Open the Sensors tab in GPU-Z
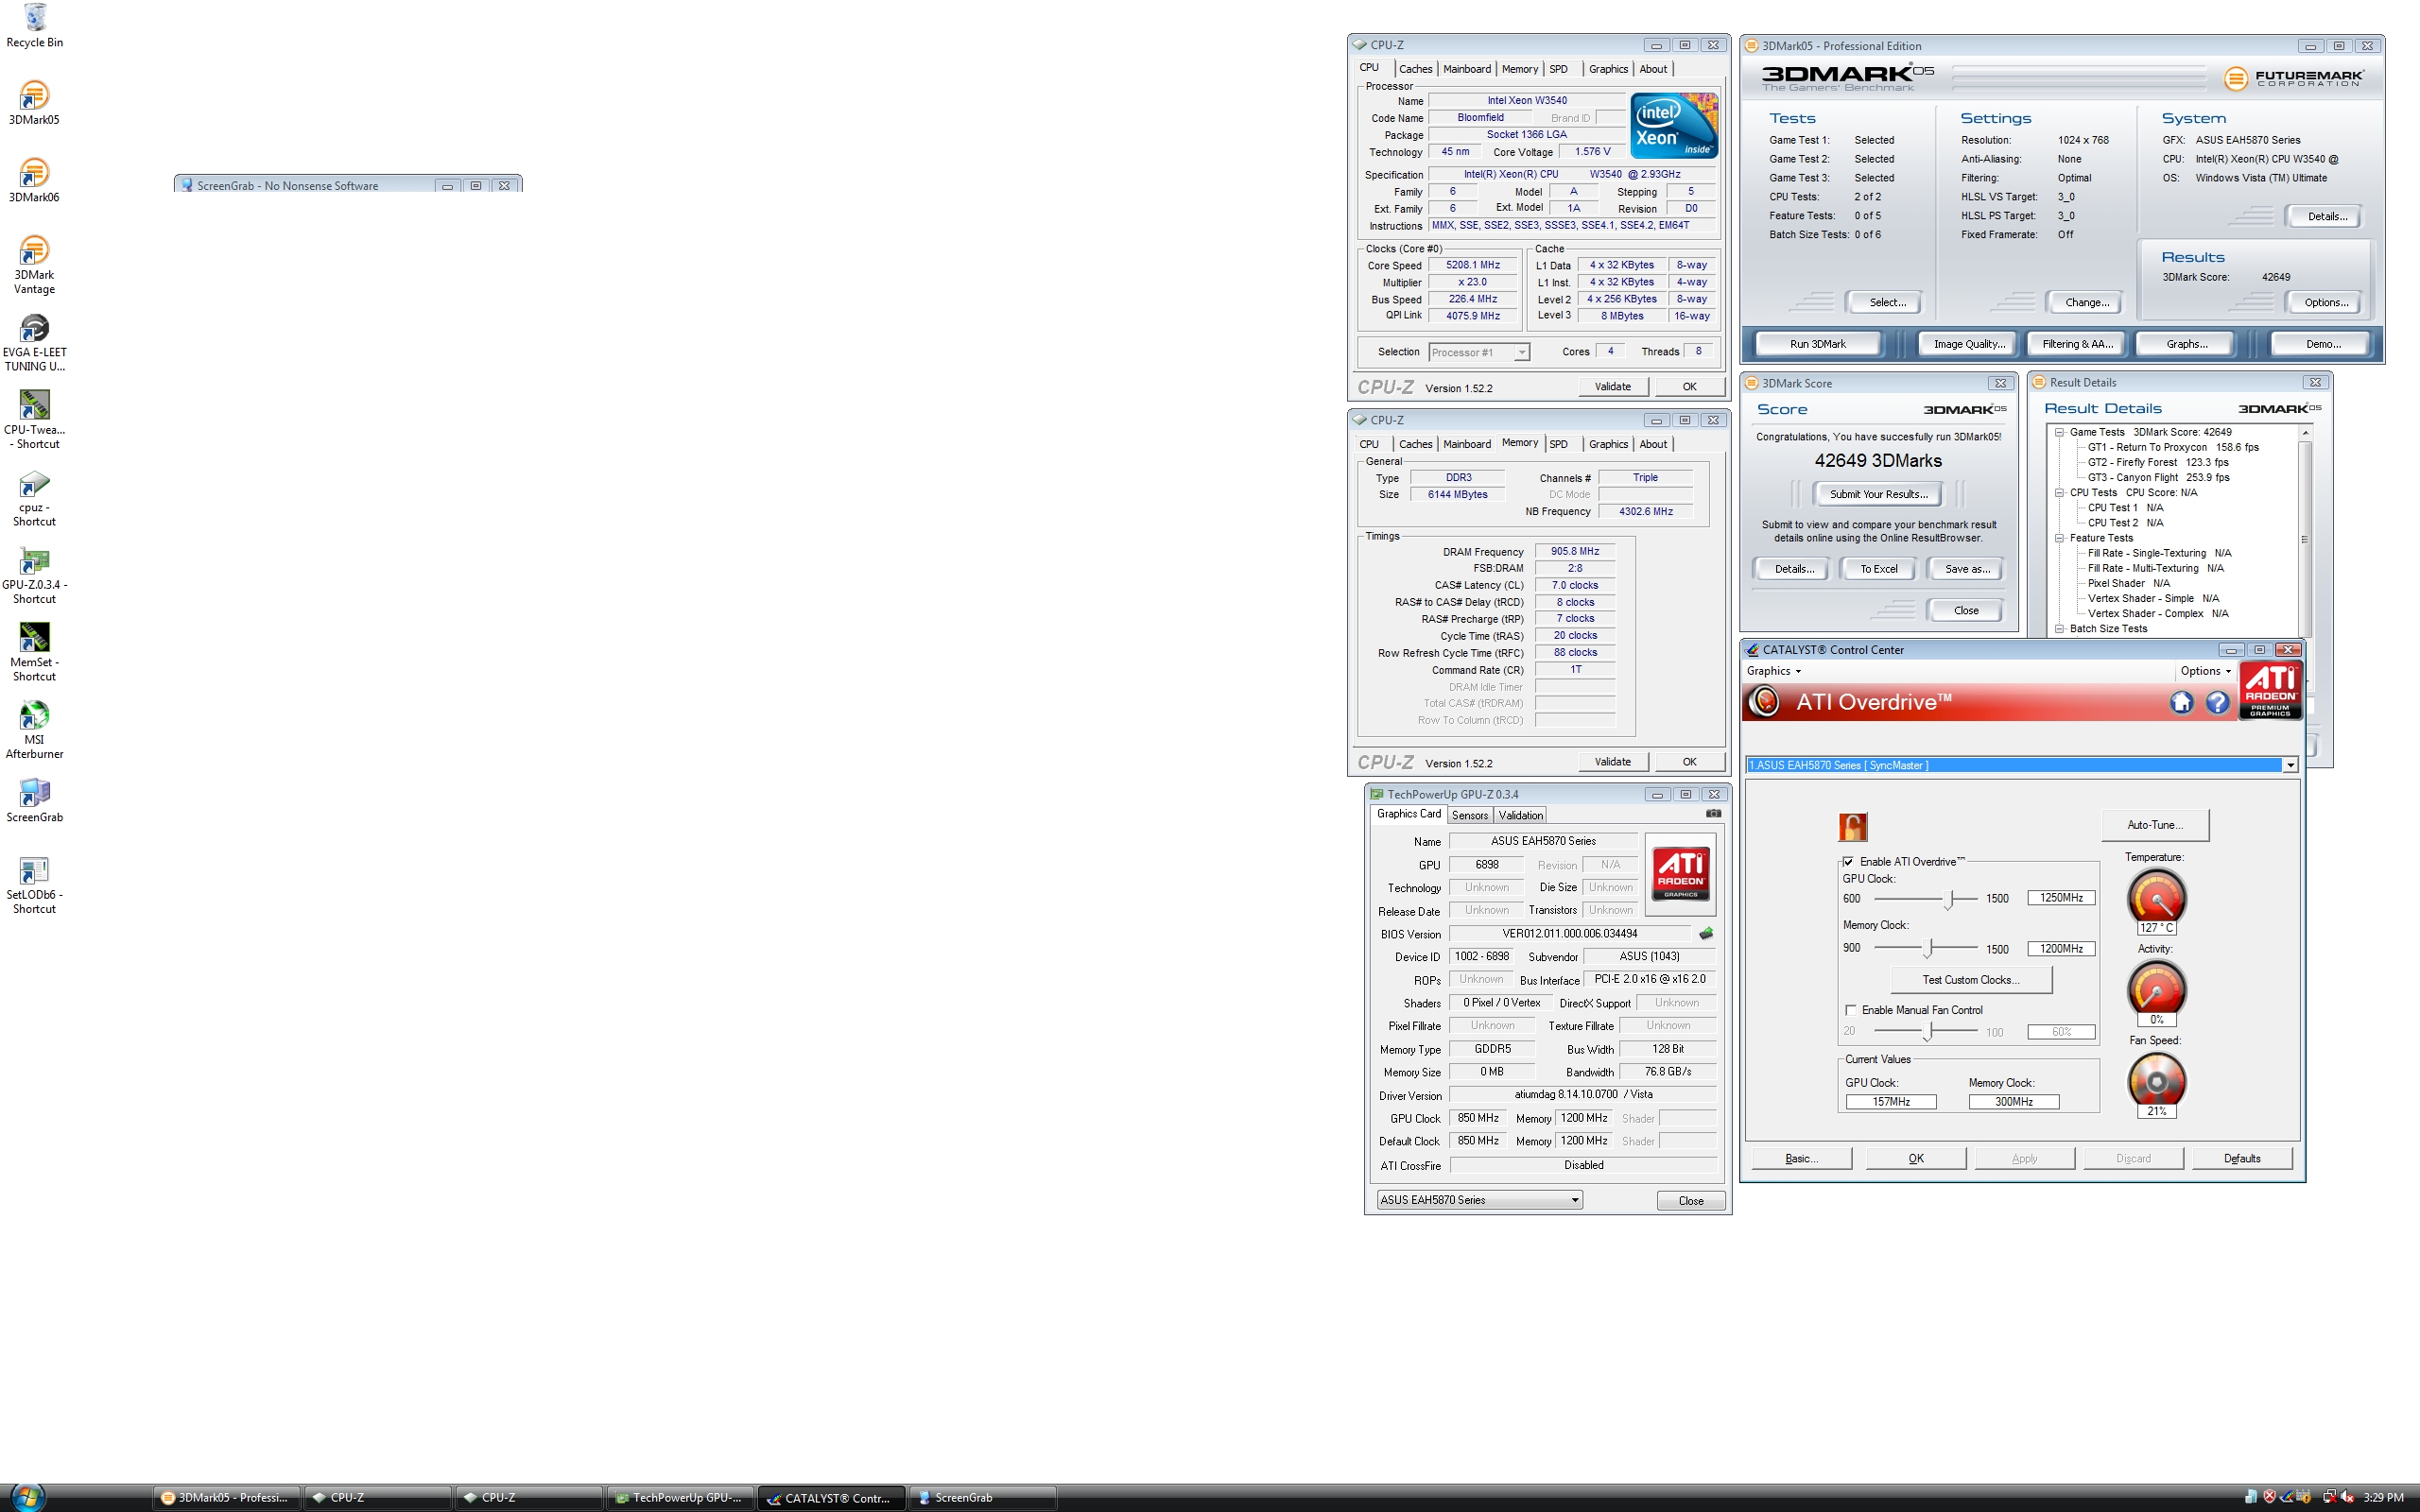The height and width of the screenshot is (1512, 2420). 1469,816
